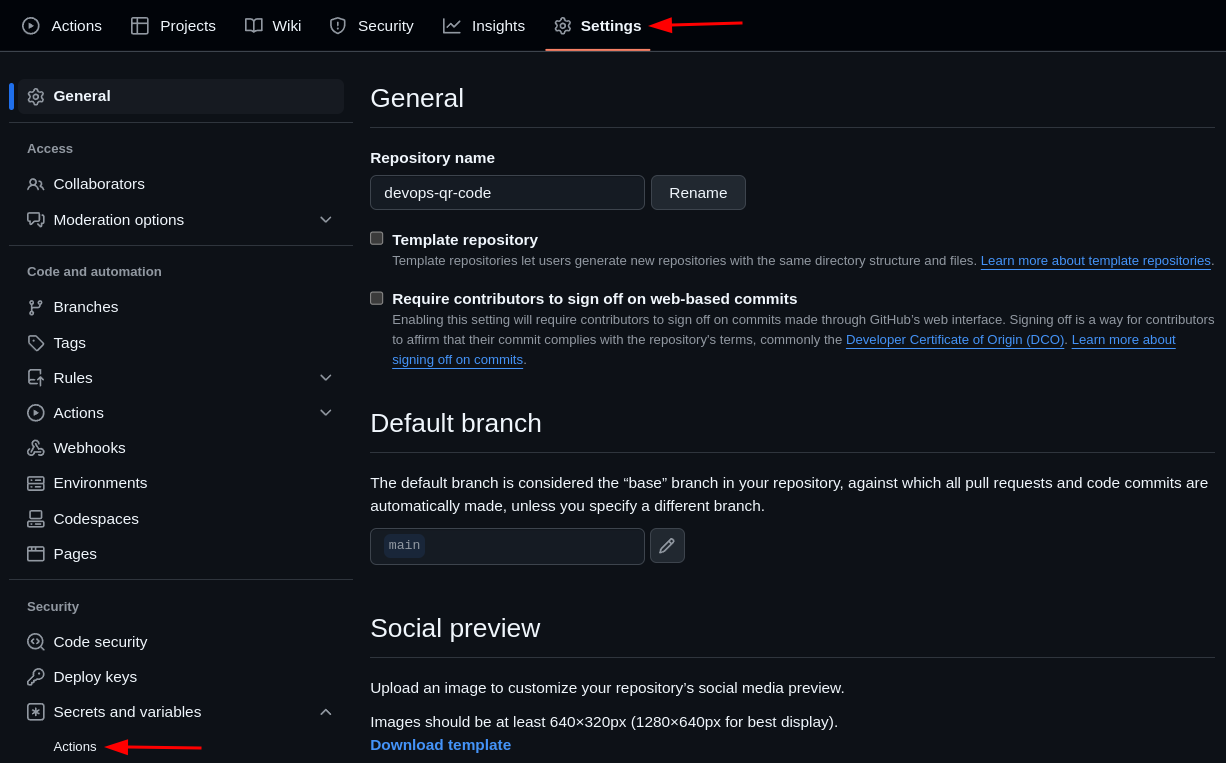Click the Webhooks icon
The width and height of the screenshot is (1226, 763).
tap(36, 448)
